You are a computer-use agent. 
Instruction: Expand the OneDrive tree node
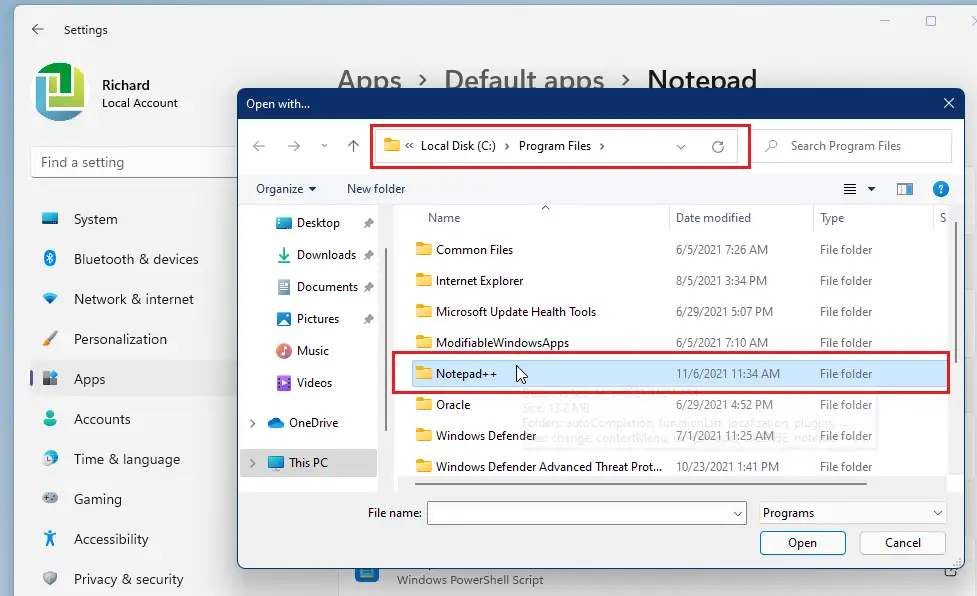[x=252, y=423]
